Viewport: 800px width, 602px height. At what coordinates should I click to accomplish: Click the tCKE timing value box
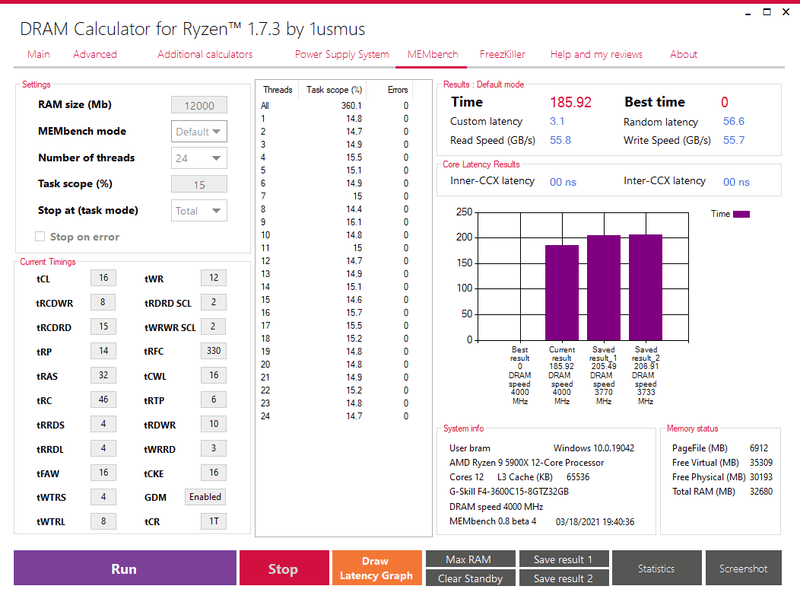(213, 472)
